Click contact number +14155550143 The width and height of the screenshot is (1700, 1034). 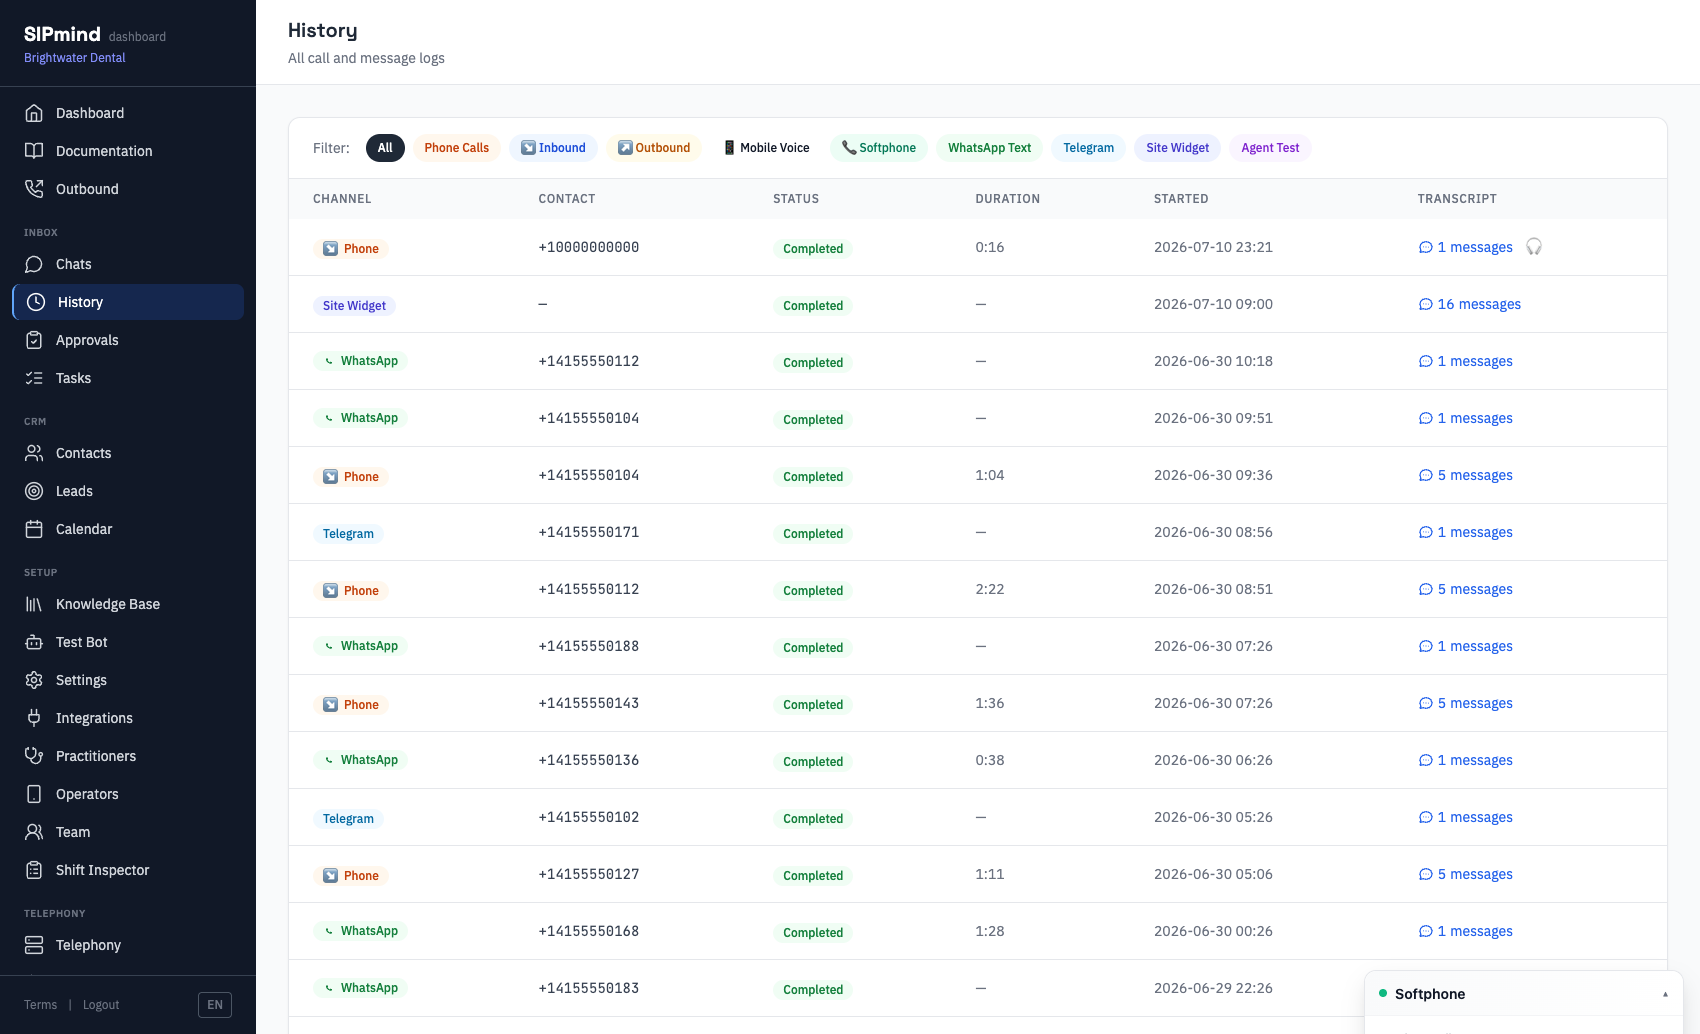click(589, 704)
